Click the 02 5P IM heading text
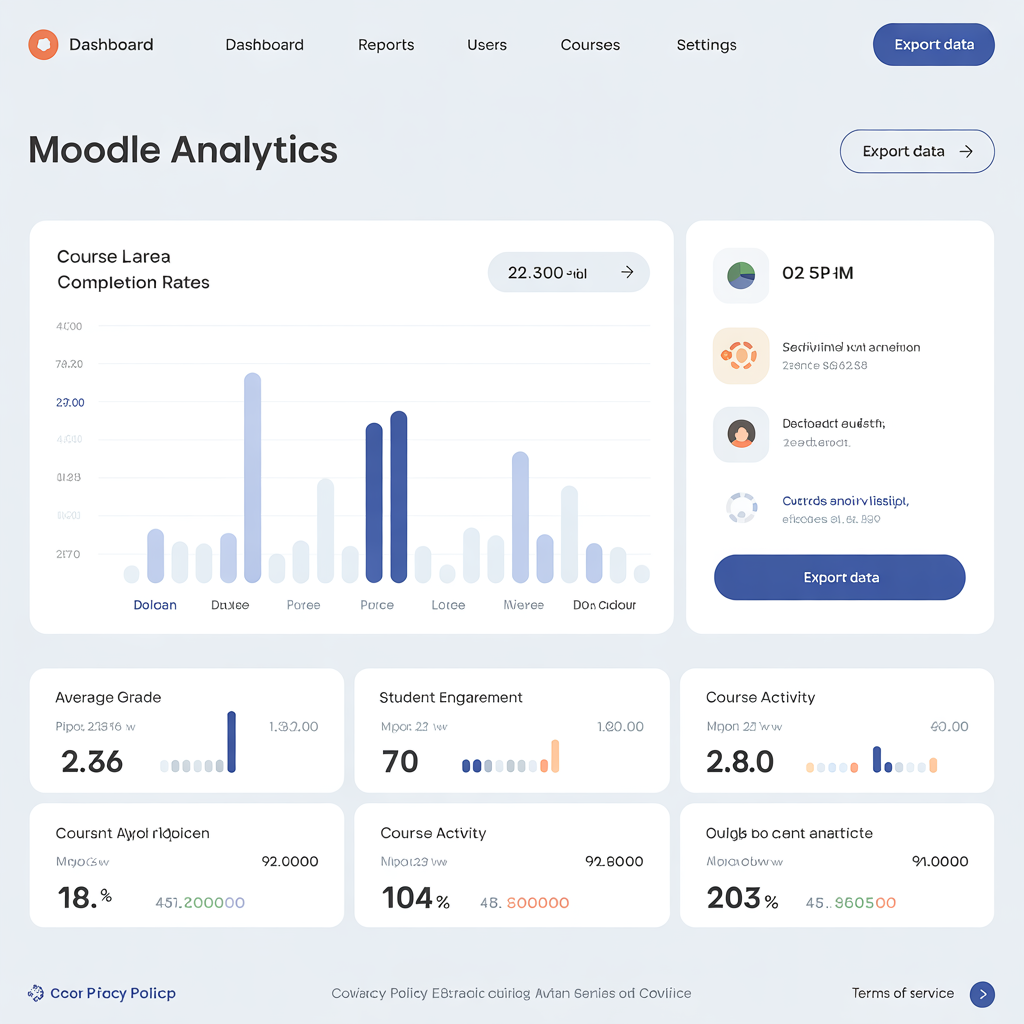The height and width of the screenshot is (1024, 1024). [x=818, y=273]
